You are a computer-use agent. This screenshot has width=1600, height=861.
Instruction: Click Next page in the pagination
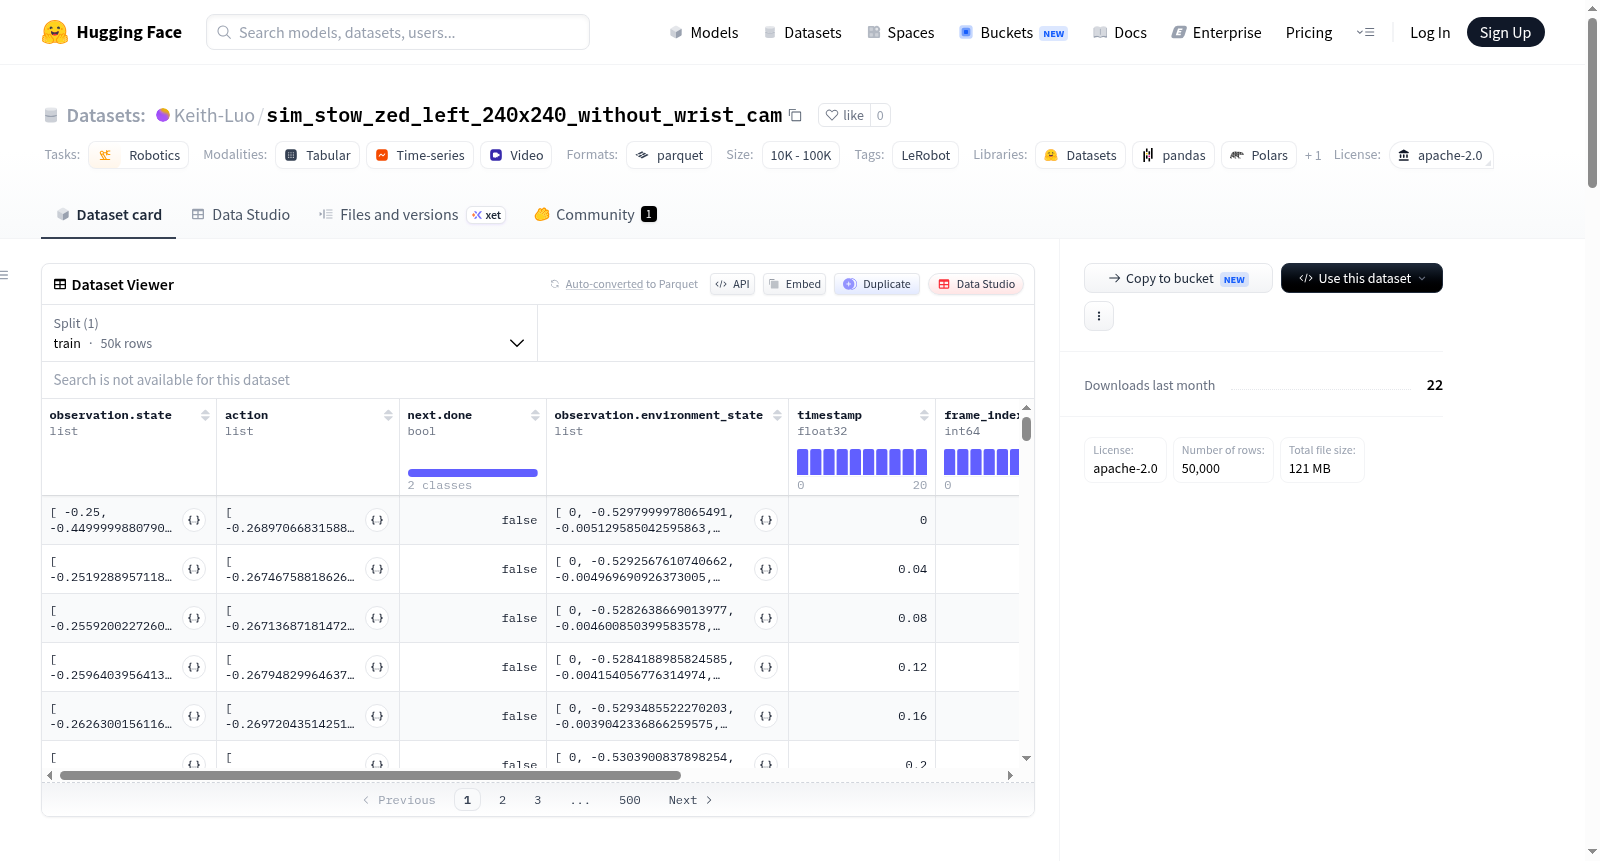click(x=690, y=800)
